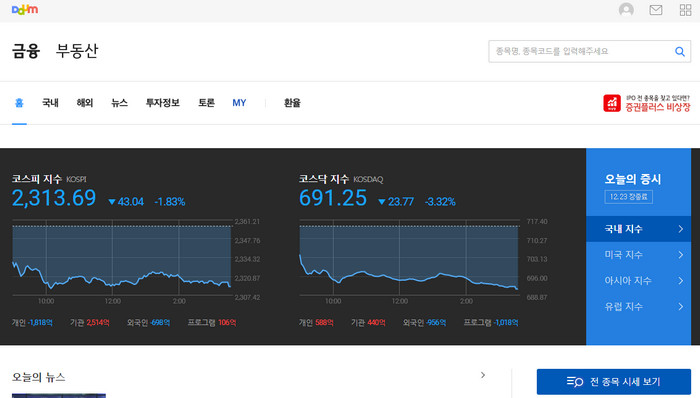Click the chevron next to 미국 지수

(680, 255)
